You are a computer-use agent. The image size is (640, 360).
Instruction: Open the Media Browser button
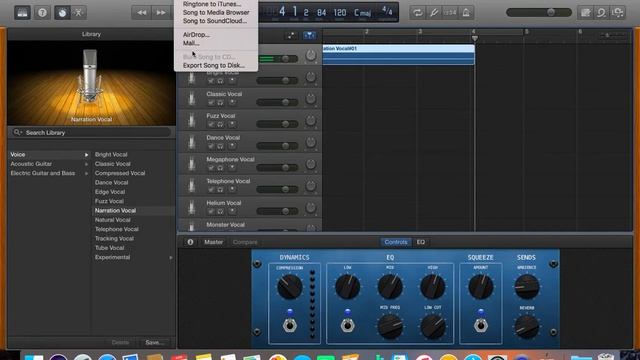tap(618, 13)
